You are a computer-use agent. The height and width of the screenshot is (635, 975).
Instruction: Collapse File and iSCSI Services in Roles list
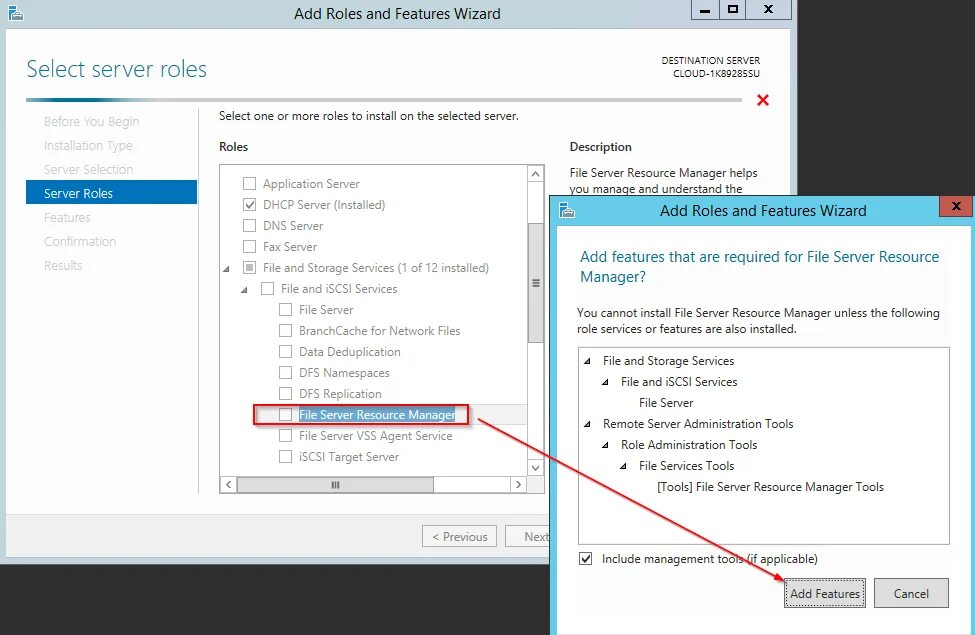pyautogui.click(x=244, y=290)
